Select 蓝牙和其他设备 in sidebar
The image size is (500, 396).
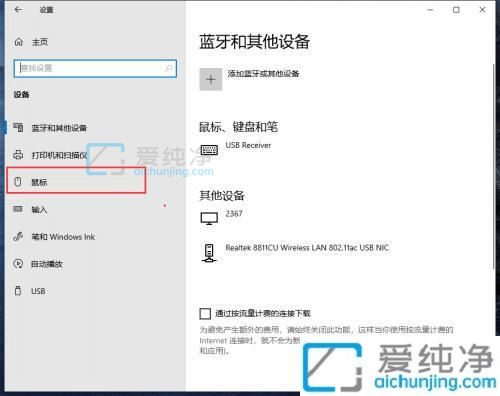[59, 128]
